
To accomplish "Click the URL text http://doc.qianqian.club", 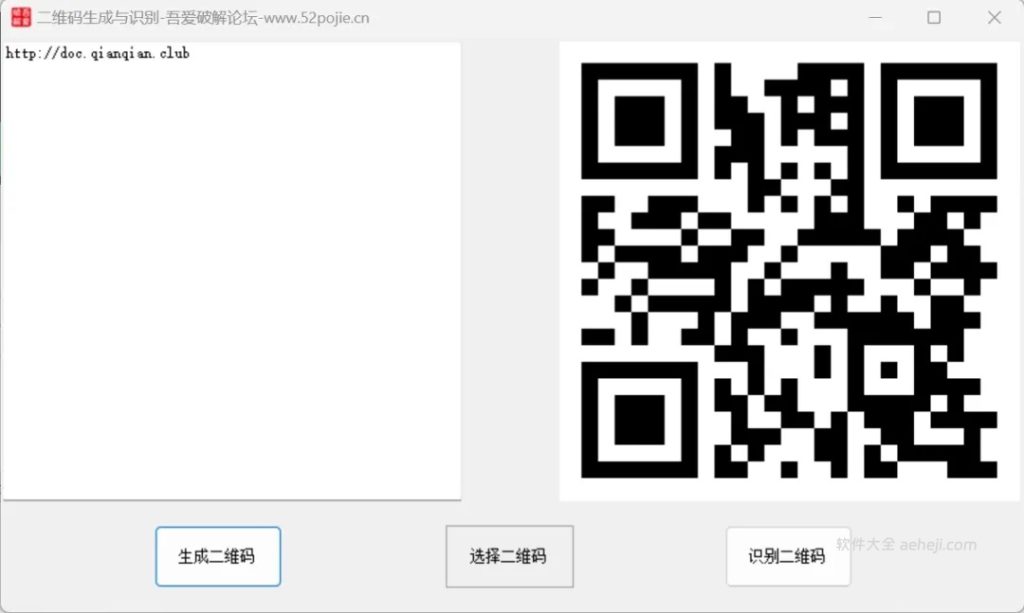I will (x=97, y=53).
